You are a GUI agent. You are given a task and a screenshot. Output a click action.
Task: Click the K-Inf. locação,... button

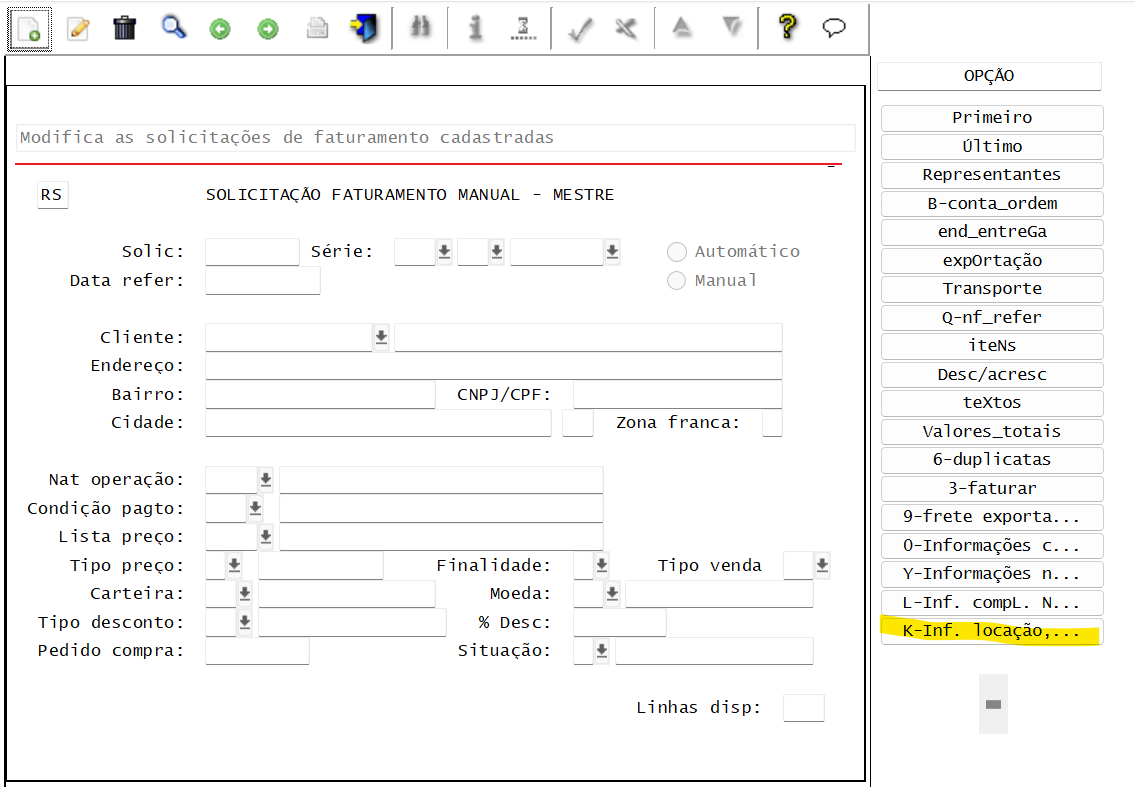[x=992, y=631]
